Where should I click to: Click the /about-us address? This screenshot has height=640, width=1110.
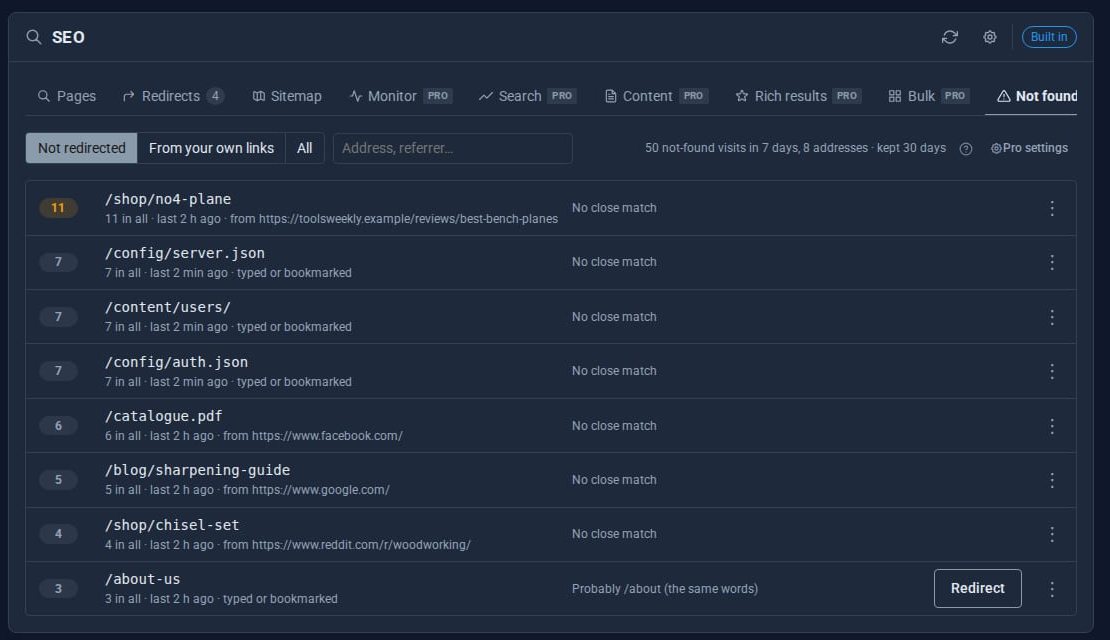[x=142, y=579]
